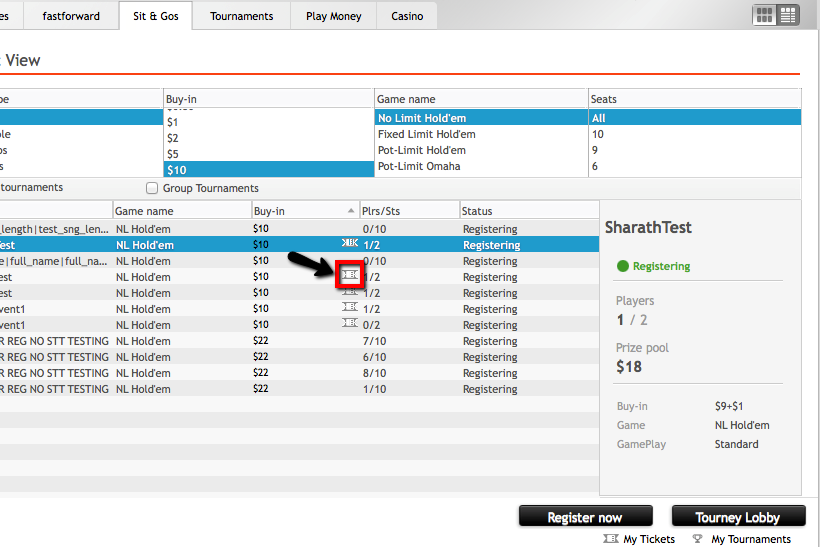Select $2 in Buy-in filter
Screen dimensions: 820x547
(269, 138)
